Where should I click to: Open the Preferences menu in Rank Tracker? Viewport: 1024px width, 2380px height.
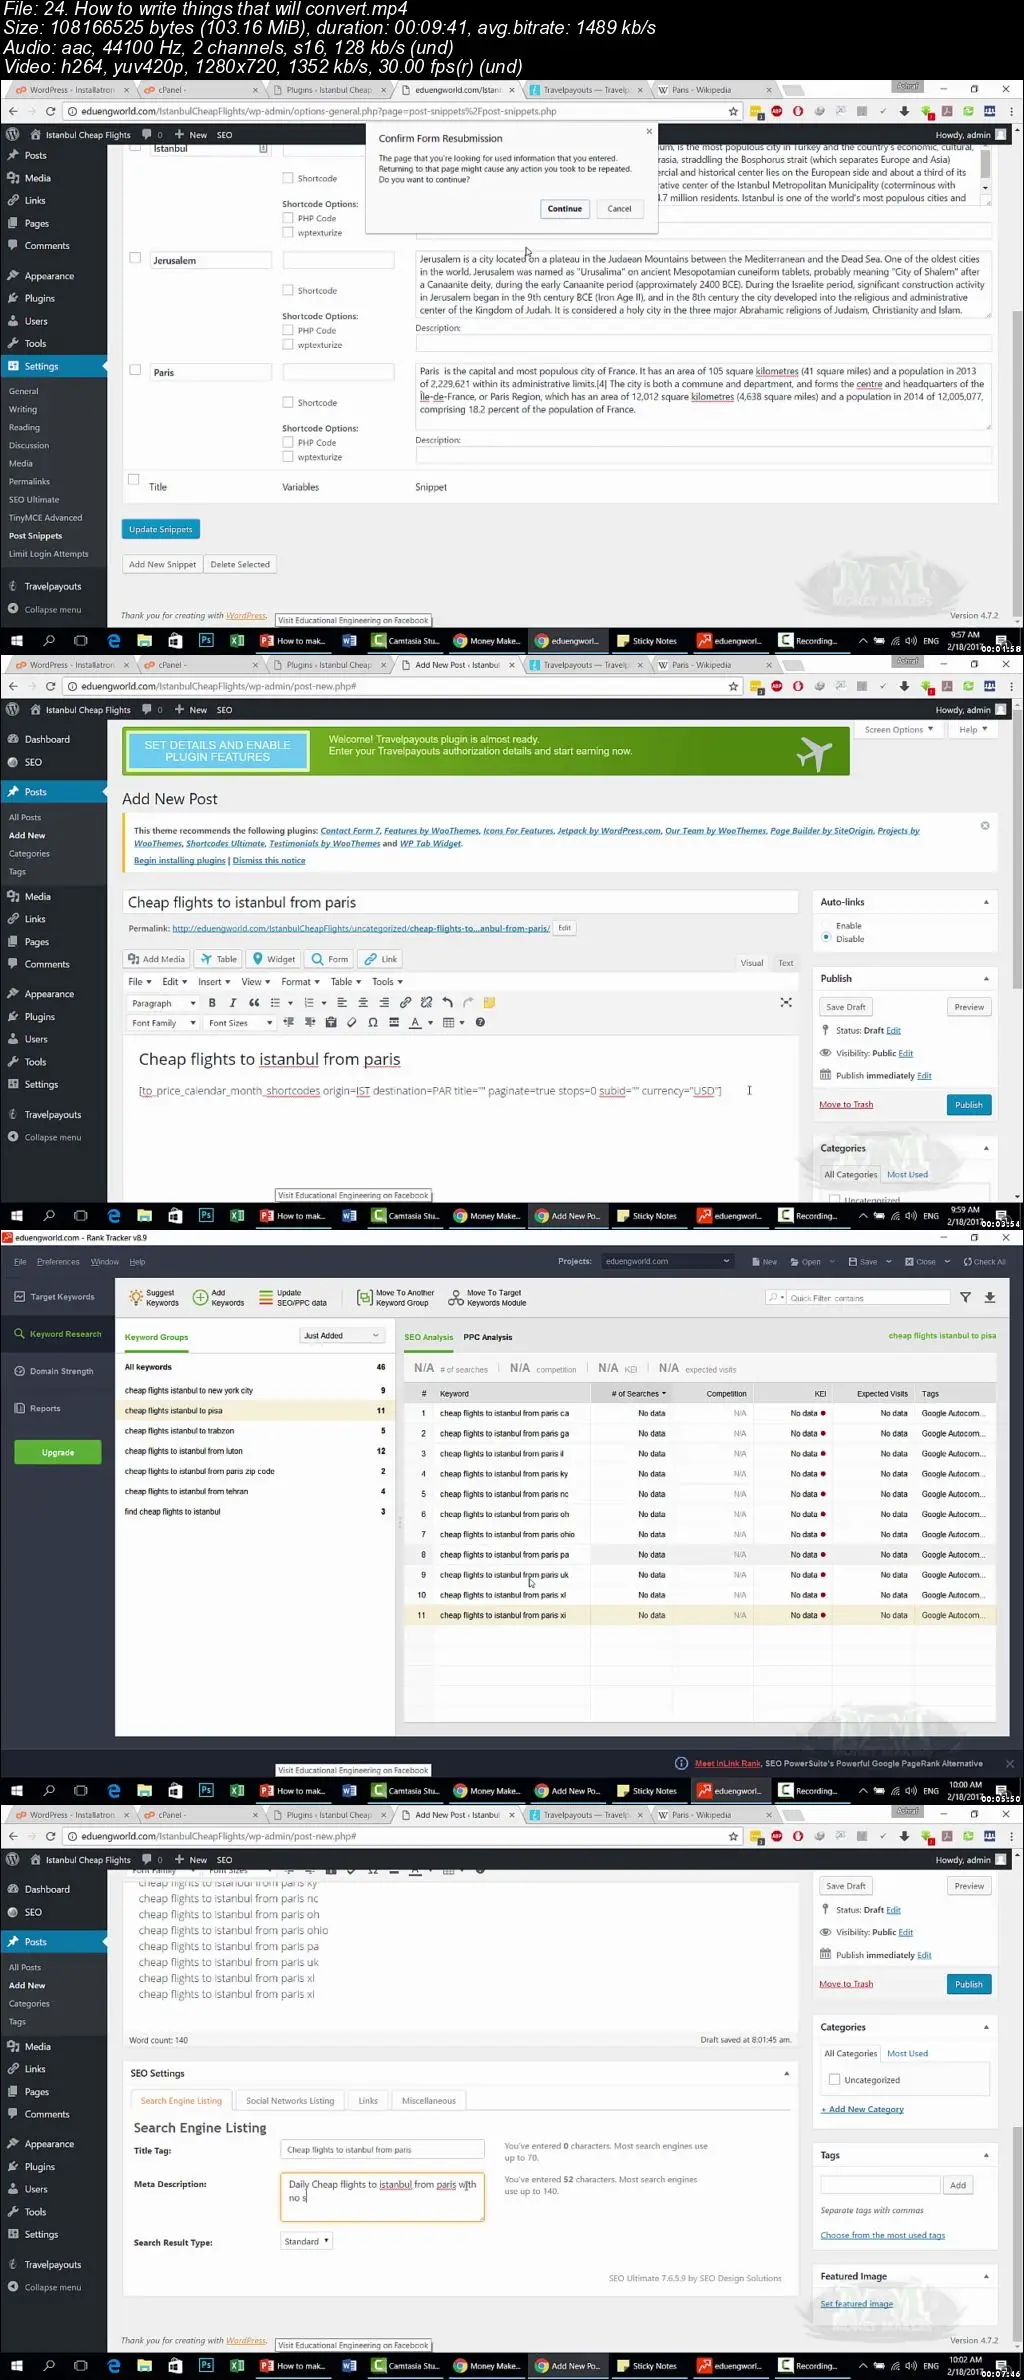(x=58, y=1262)
